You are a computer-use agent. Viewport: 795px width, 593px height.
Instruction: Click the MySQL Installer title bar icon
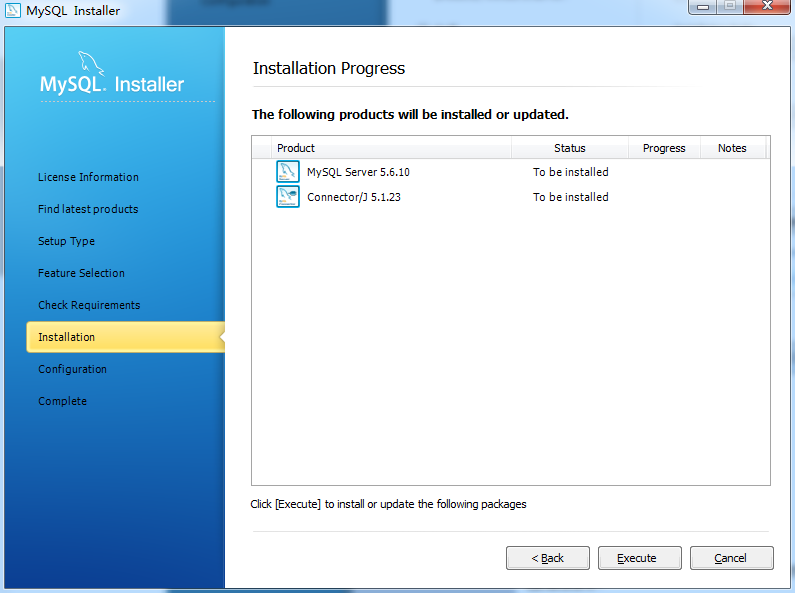[x=13, y=10]
